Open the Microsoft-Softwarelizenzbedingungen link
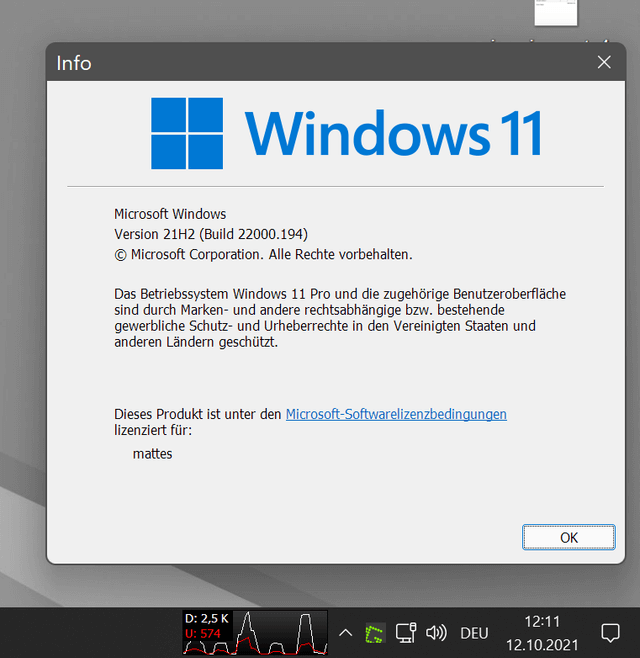The image size is (640, 658). 396,414
